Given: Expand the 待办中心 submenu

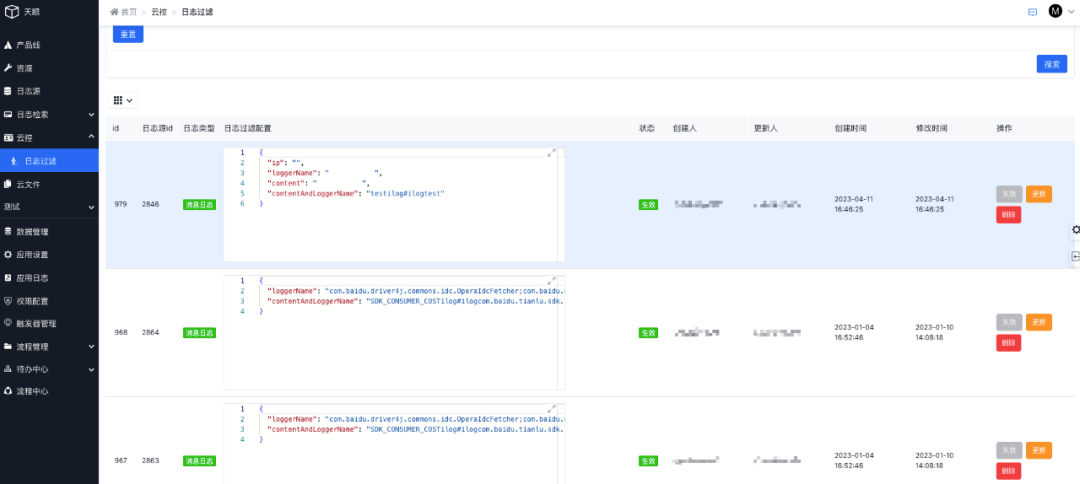Looking at the screenshot, I should (x=49, y=369).
